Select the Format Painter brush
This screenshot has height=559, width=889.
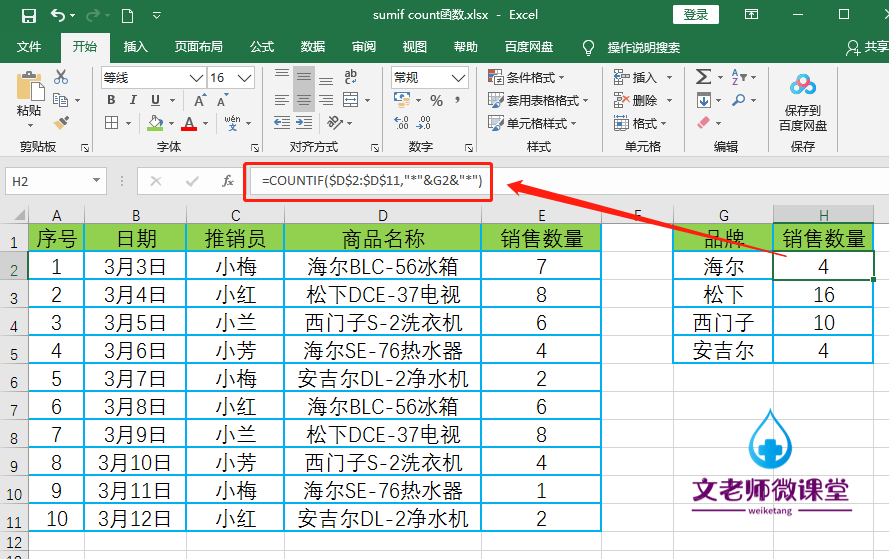point(61,122)
